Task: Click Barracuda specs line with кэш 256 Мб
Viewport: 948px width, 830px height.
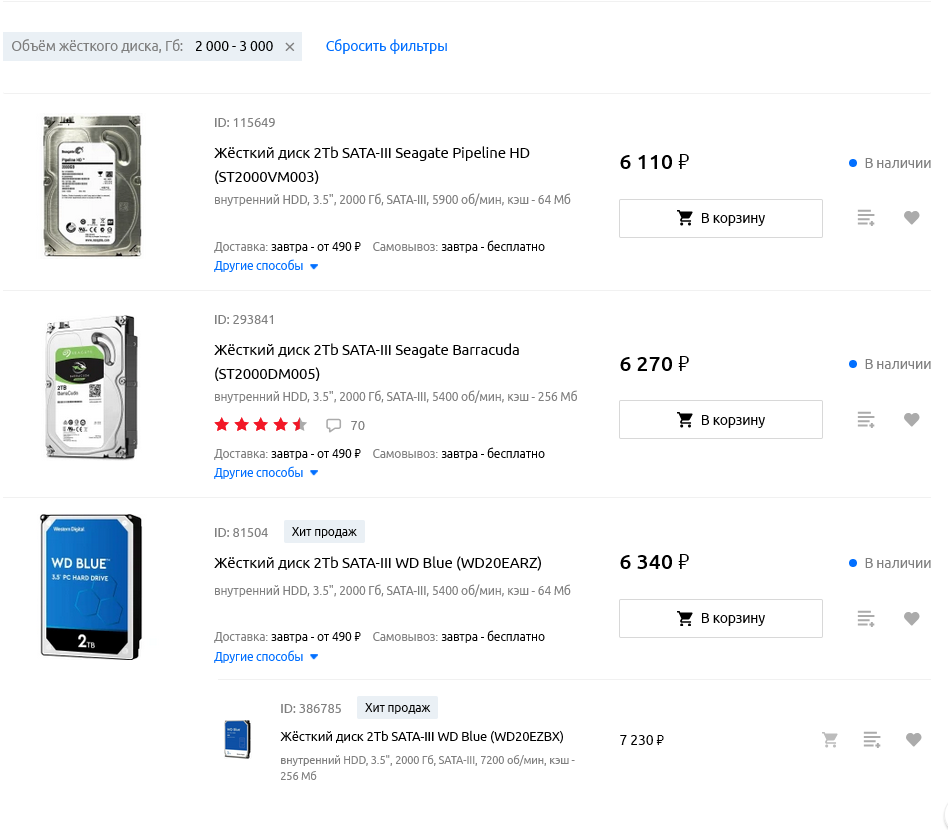Action: tap(395, 397)
